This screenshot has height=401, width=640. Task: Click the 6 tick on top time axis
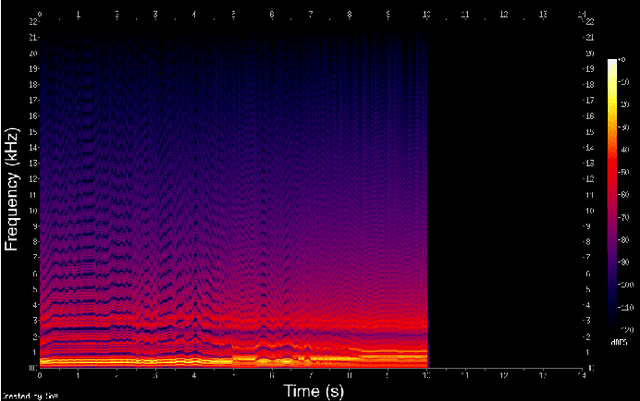click(272, 14)
